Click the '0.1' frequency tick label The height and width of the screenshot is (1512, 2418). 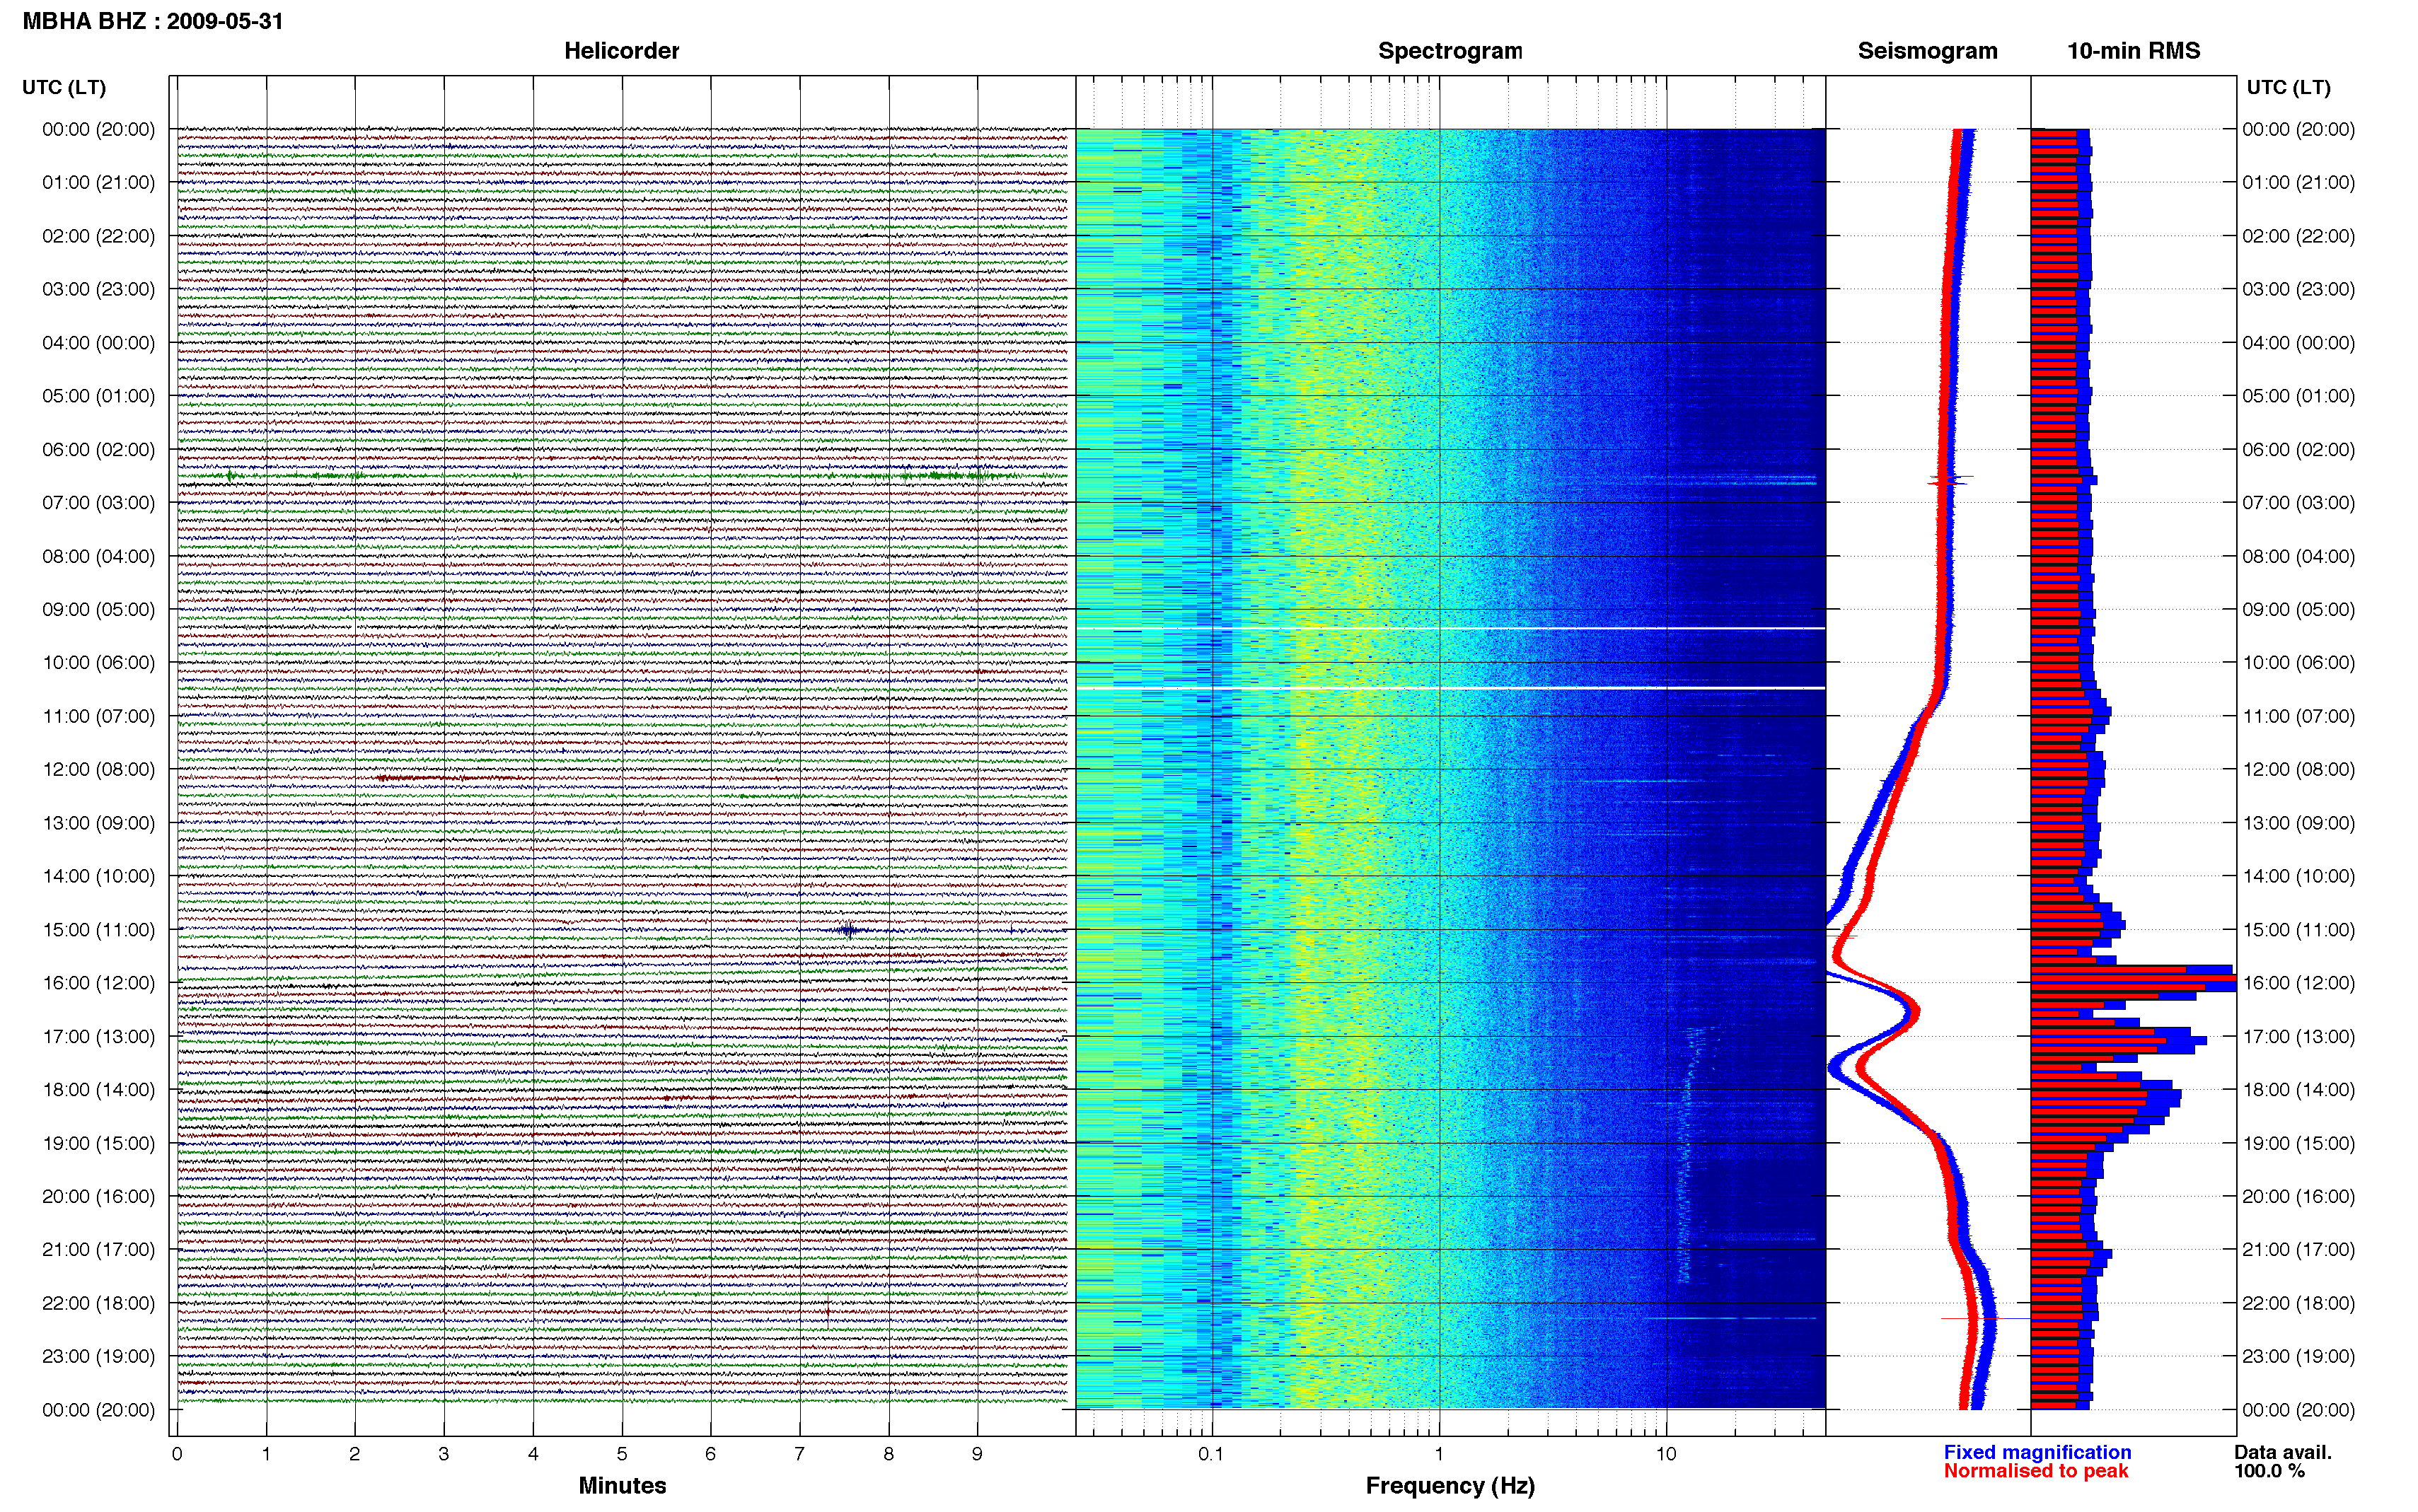click(x=1210, y=1455)
